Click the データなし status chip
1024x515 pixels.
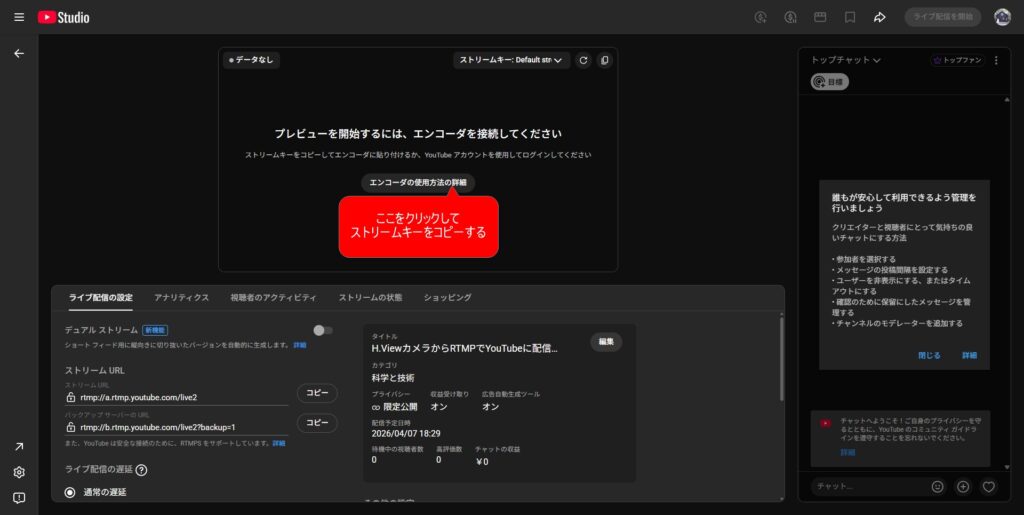click(251, 60)
